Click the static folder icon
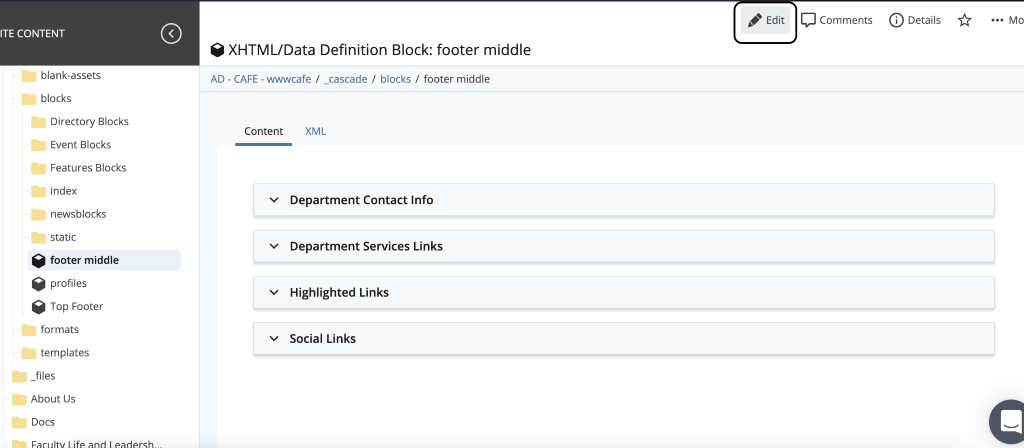1024x448 pixels. coord(39,237)
